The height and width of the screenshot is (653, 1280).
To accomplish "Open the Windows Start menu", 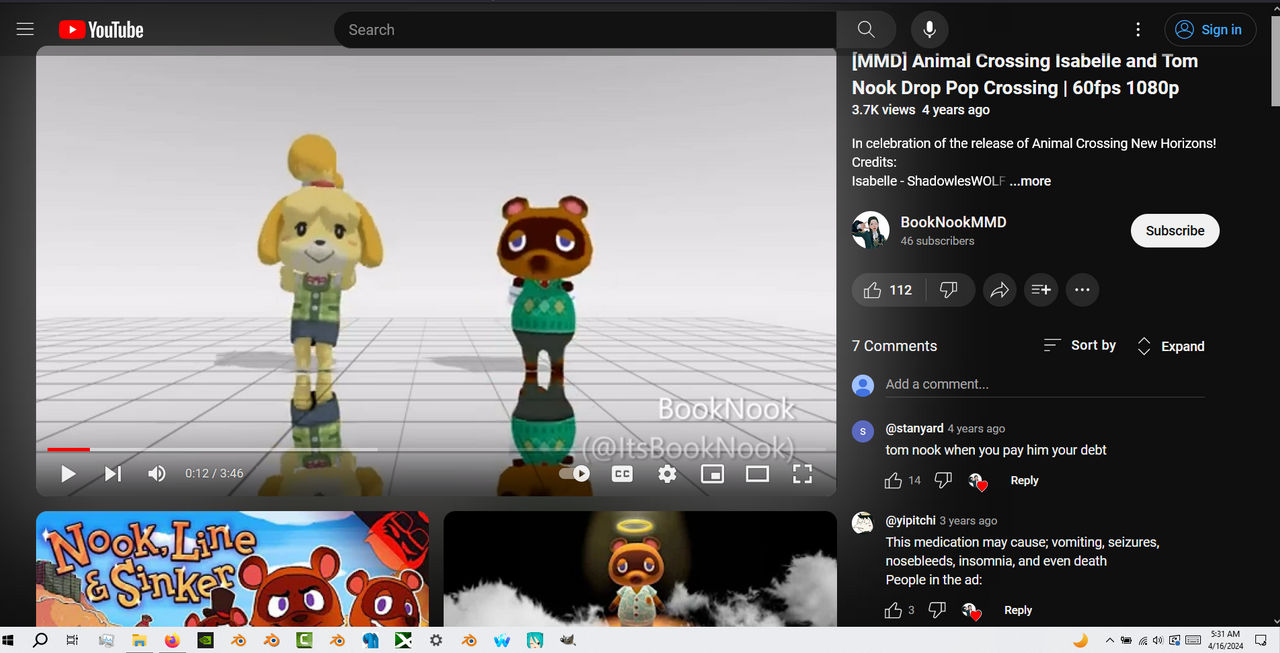I will pyautogui.click(x=10, y=640).
